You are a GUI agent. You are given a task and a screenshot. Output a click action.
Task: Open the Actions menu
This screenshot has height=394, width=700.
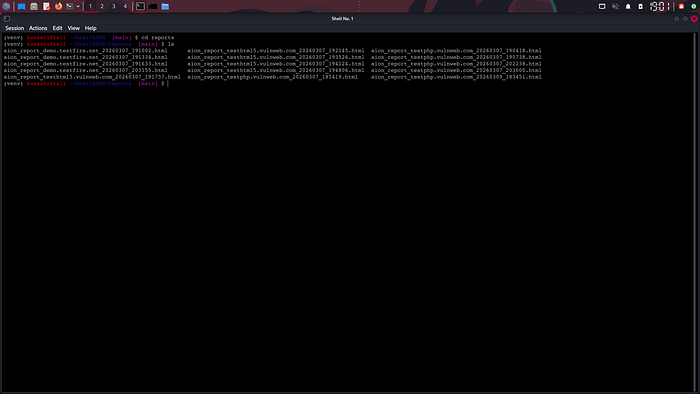tap(38, 28)
